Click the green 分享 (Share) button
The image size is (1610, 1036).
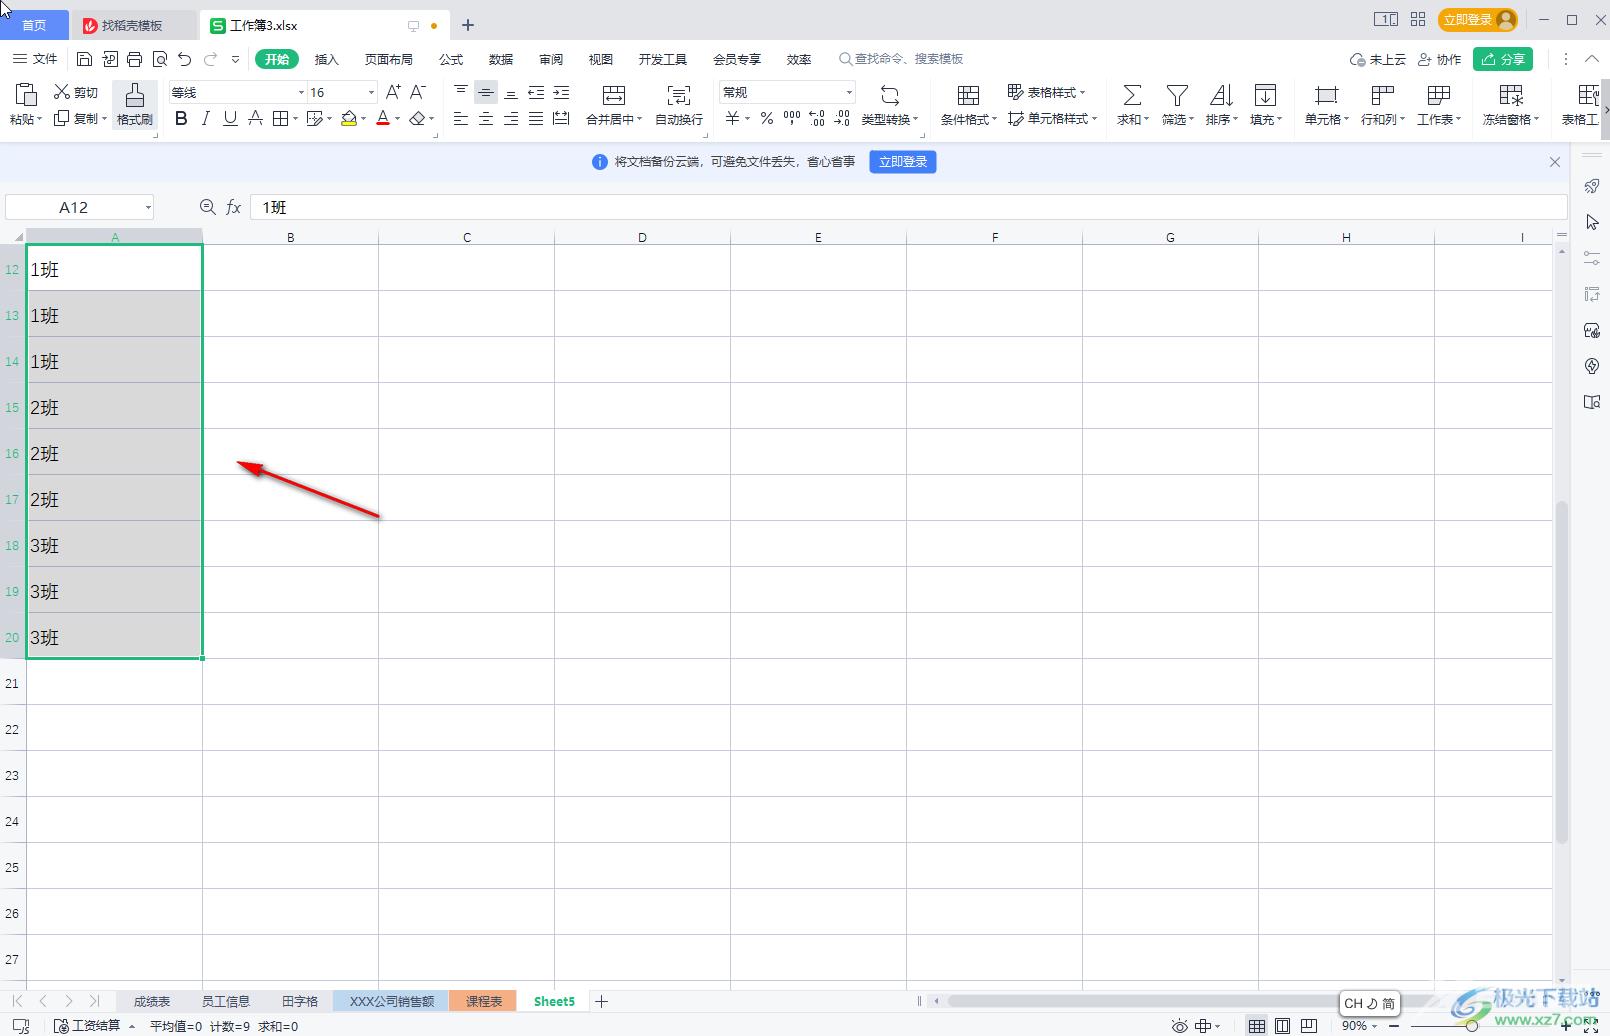[x=1503, y=59]
